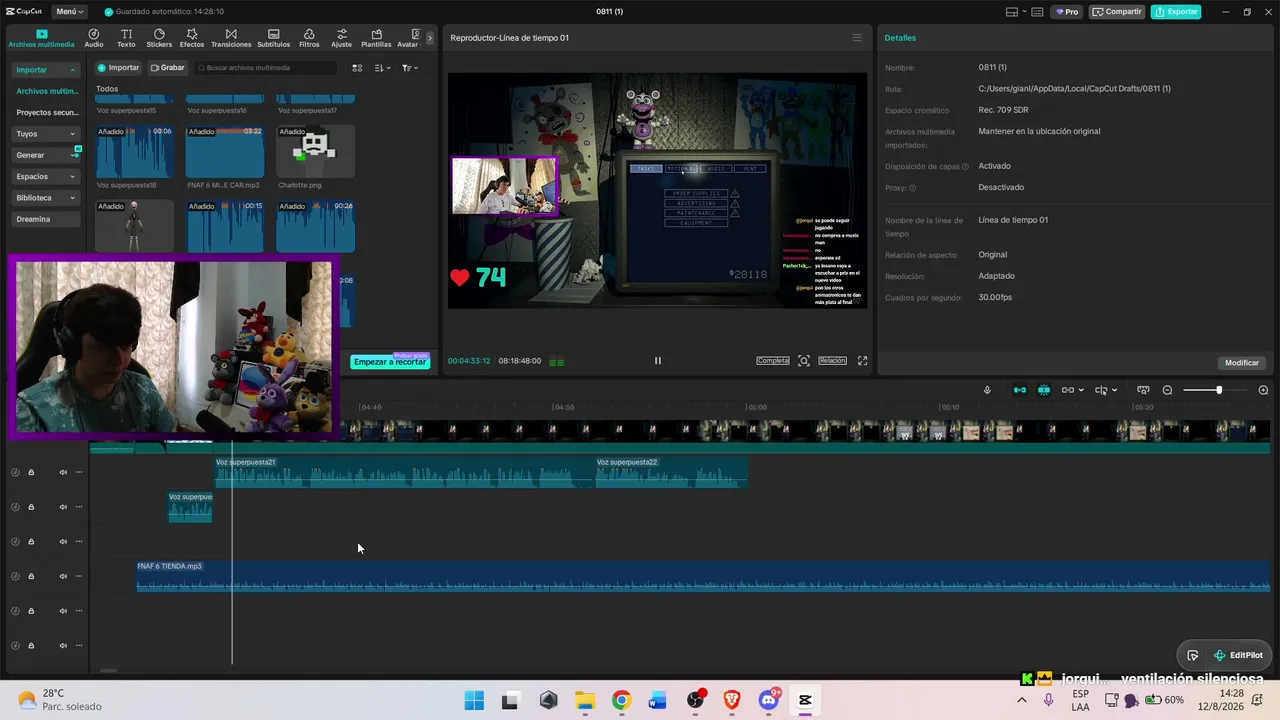This screenshot has height=720, width=1280.
Task: Open keyboard shortcuts icon in the title bar
Action: 1039,12
